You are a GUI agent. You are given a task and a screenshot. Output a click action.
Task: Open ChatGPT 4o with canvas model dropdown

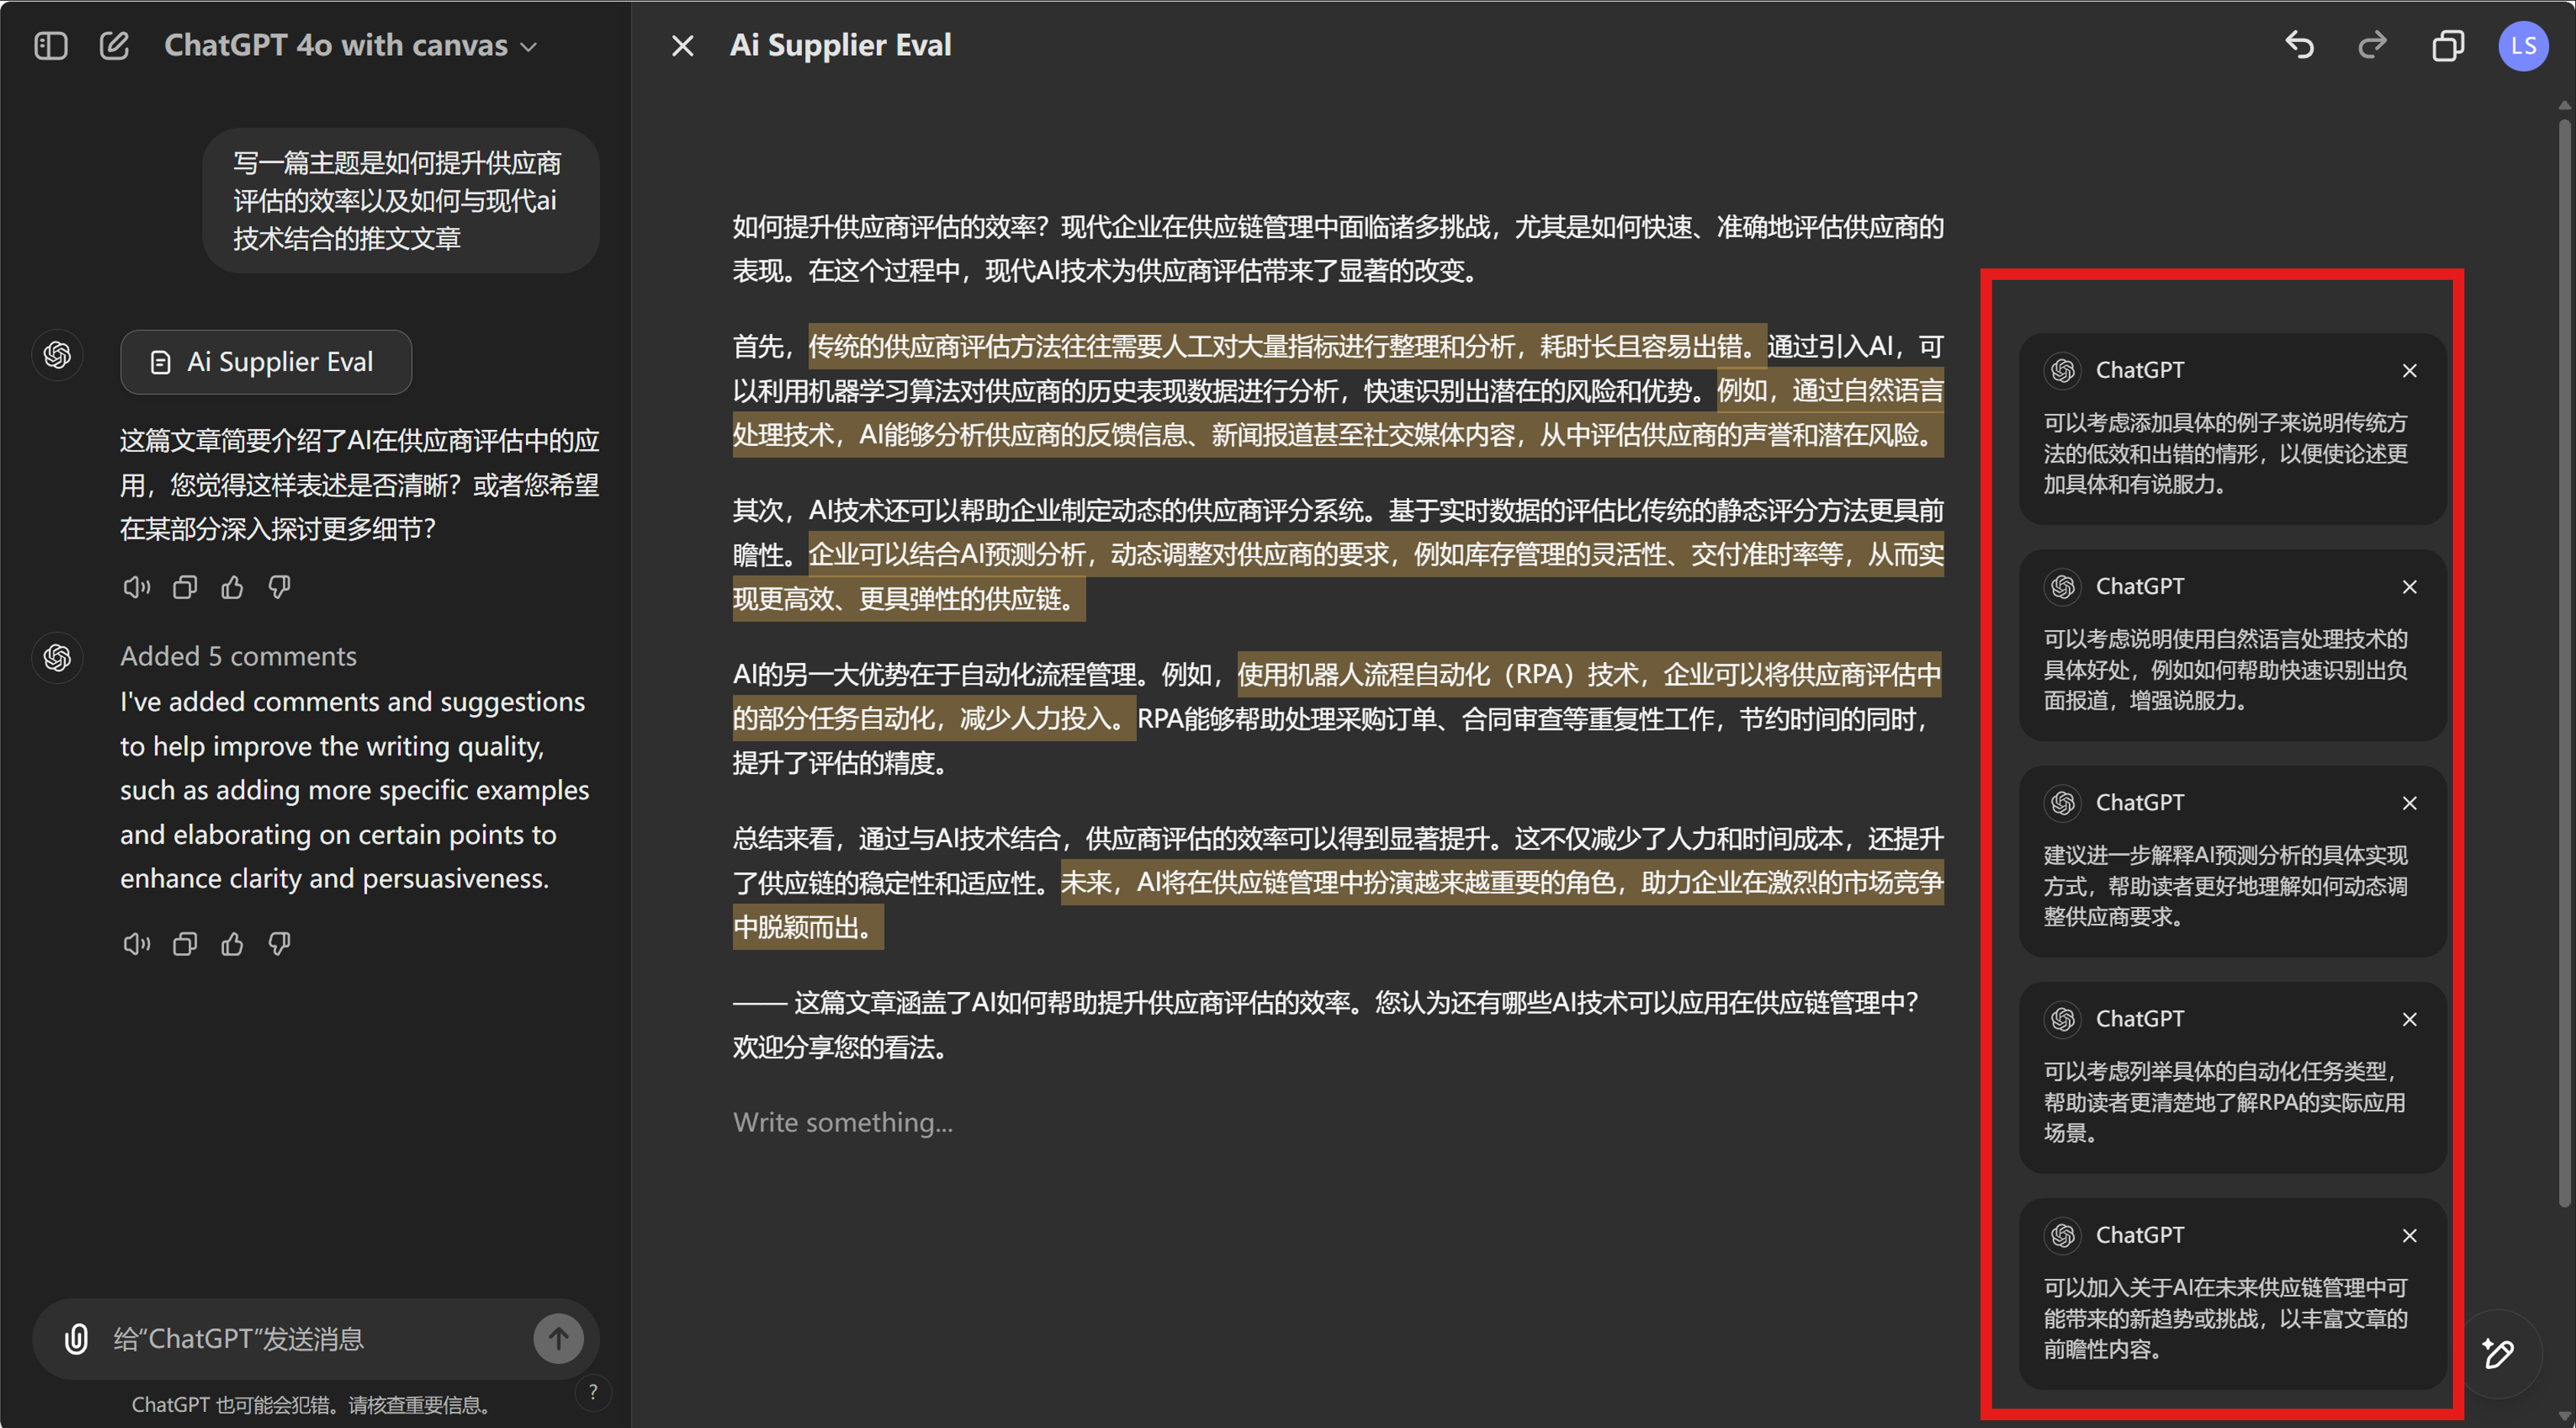(350, 46)
